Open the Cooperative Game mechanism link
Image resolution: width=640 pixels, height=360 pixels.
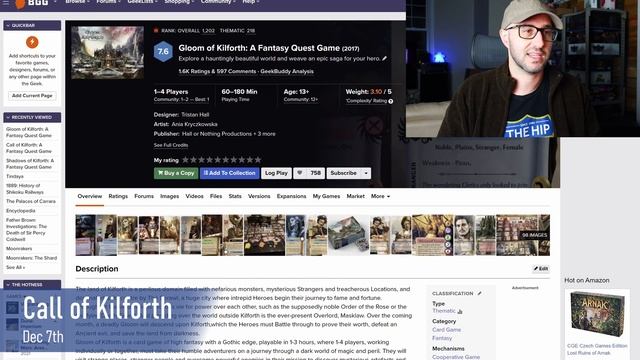click(456, 357)
